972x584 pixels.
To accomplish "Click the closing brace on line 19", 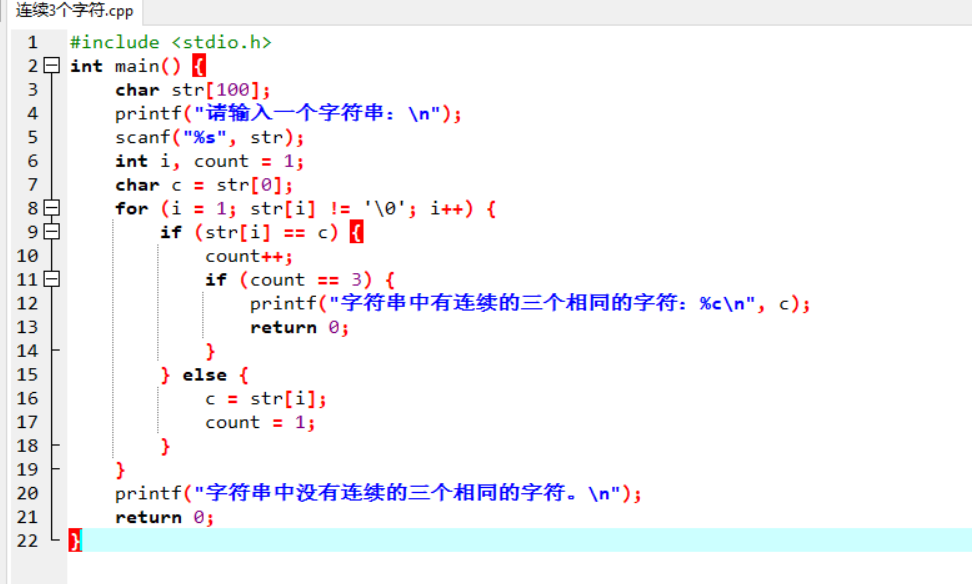I will point(120,470).
